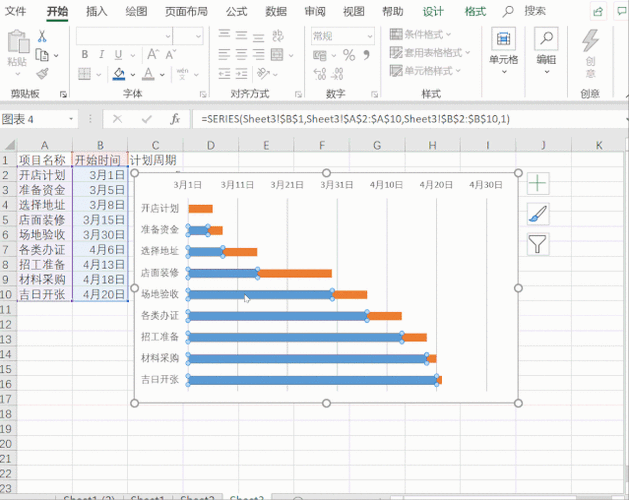629x500 pixels.
Task: Click the text orientation icon
Action: [263, 73]
